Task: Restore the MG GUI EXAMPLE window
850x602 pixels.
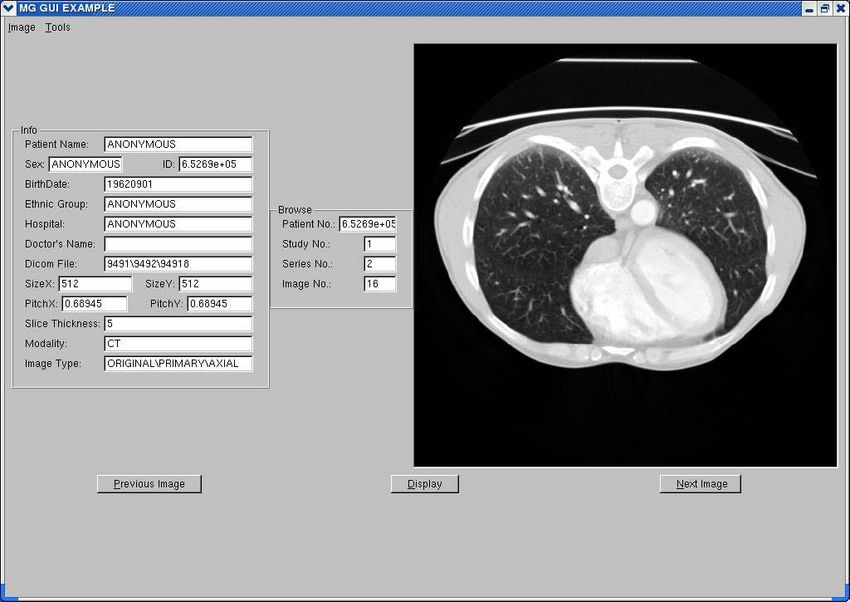Action: coord(825,8)
